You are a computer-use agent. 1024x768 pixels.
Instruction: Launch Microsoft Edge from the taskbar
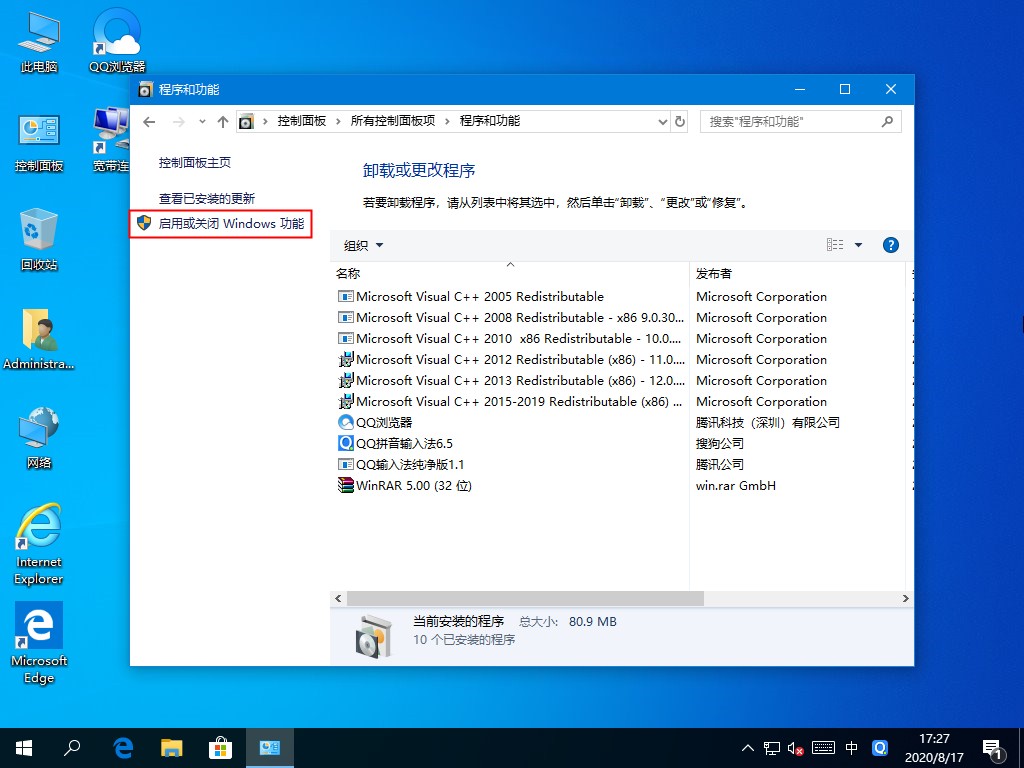point(122,747)
